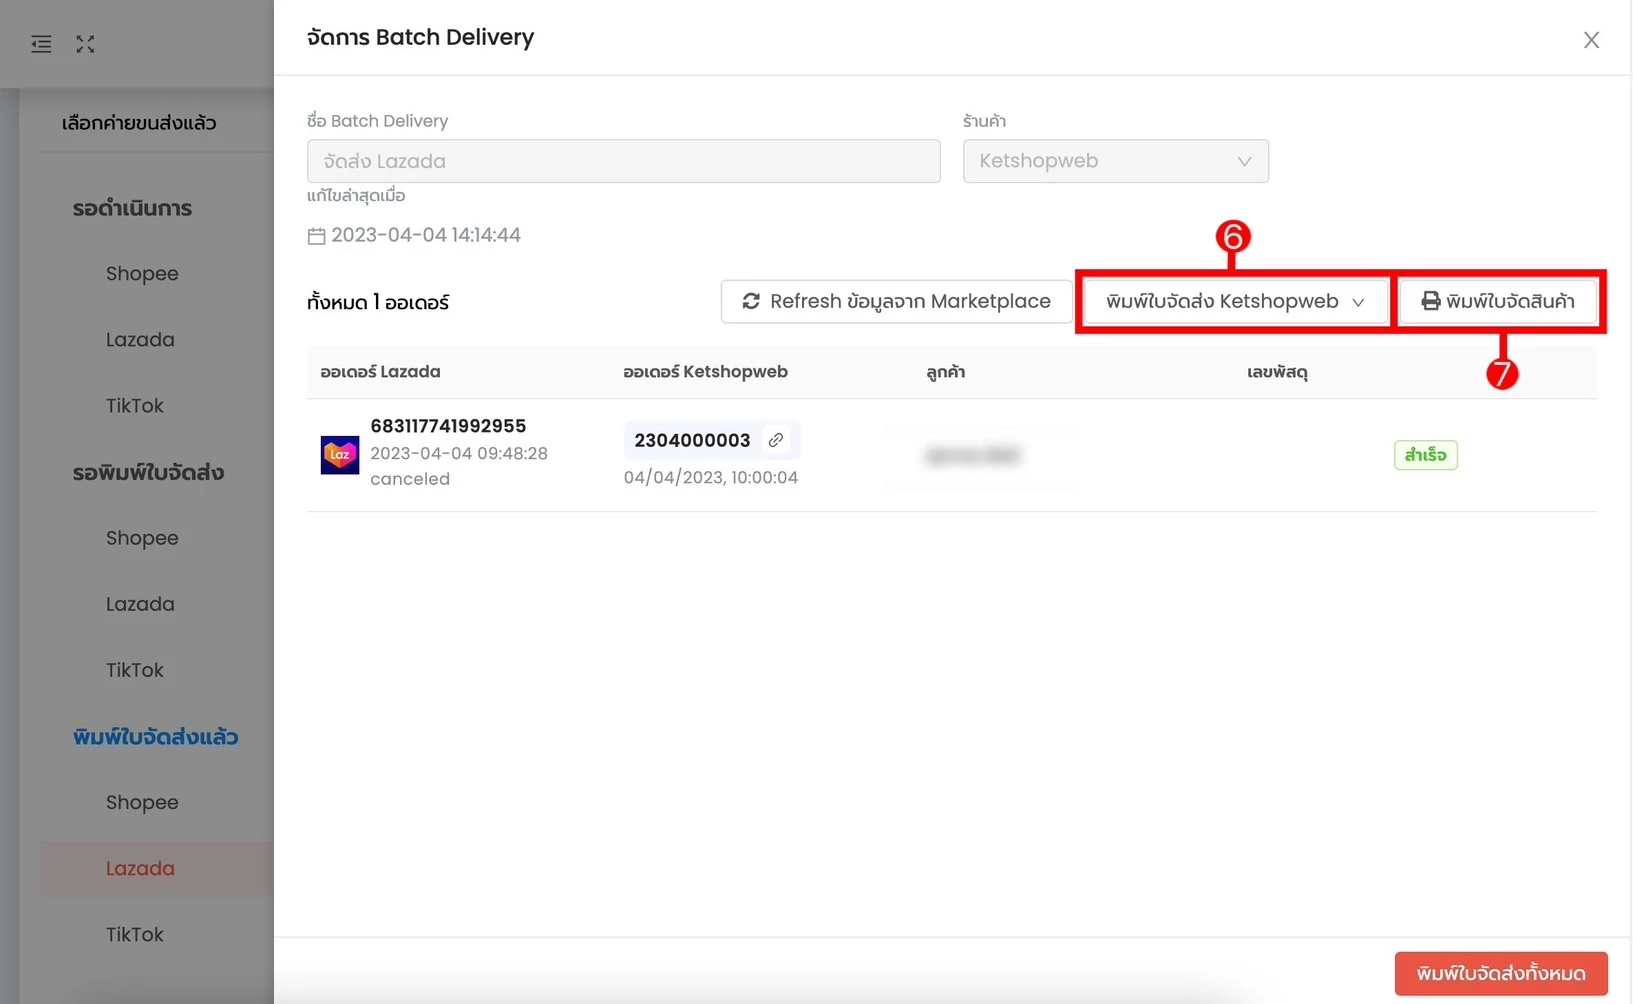Screen dimensions: 1633x1004
Task: Click the pending section heading in sidebar
Action: click(132, 208)
